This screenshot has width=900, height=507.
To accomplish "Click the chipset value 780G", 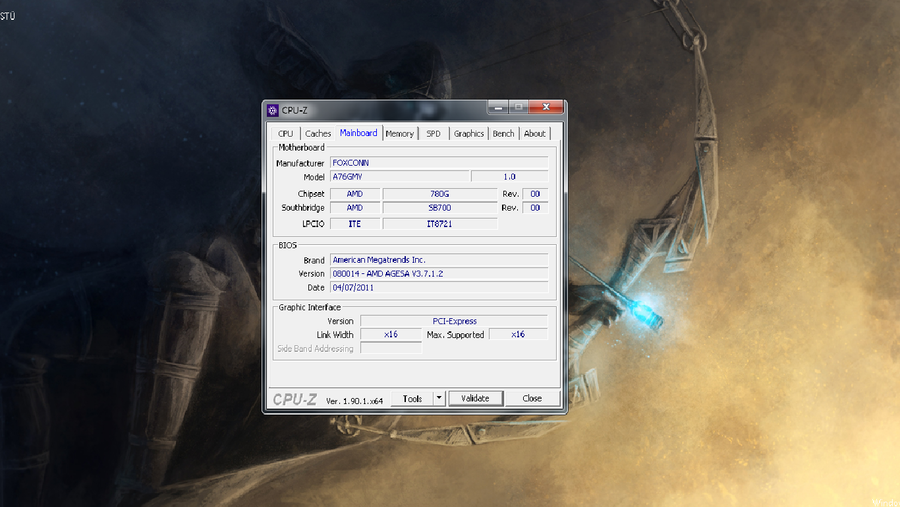I will pos(440,194).
